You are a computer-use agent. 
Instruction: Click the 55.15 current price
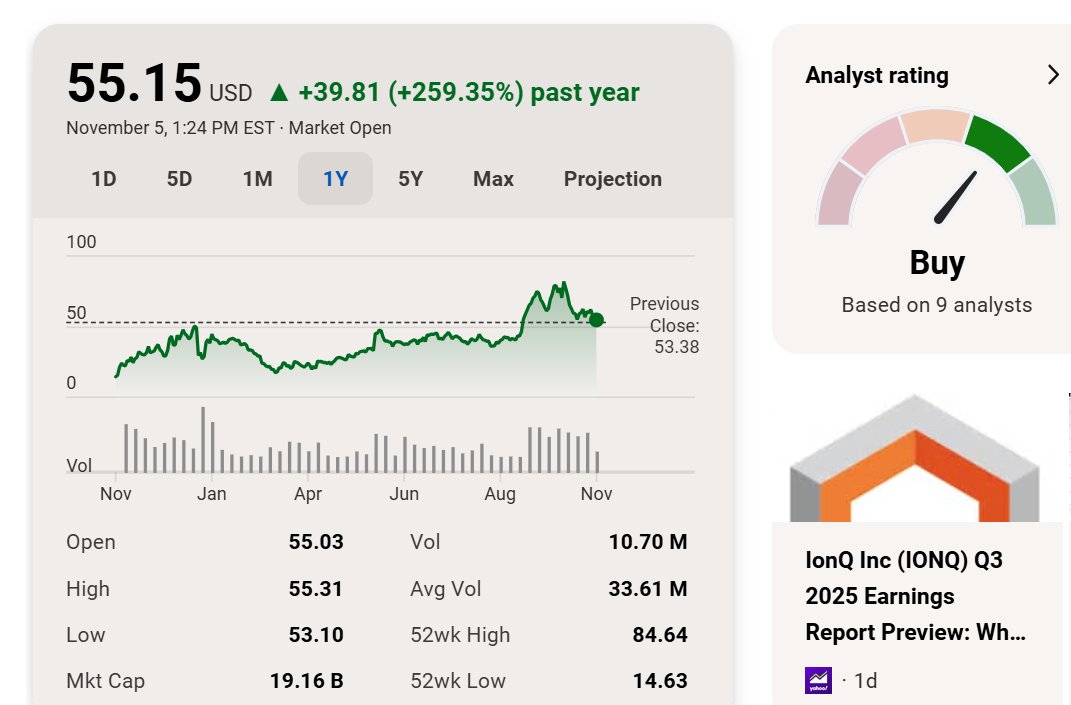coord(135,83)
